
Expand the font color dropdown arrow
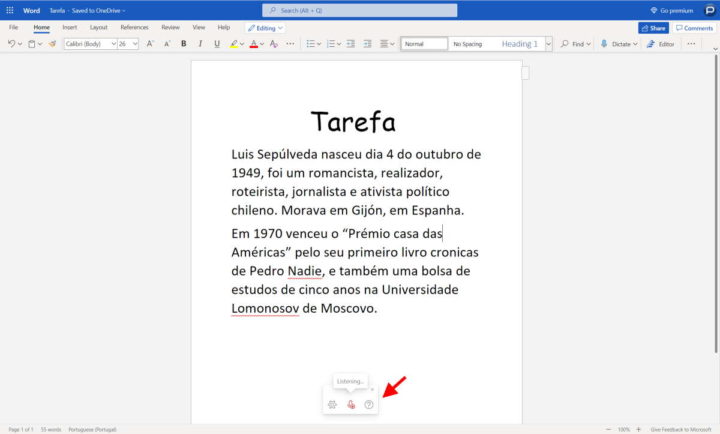[x=262, y=44]
